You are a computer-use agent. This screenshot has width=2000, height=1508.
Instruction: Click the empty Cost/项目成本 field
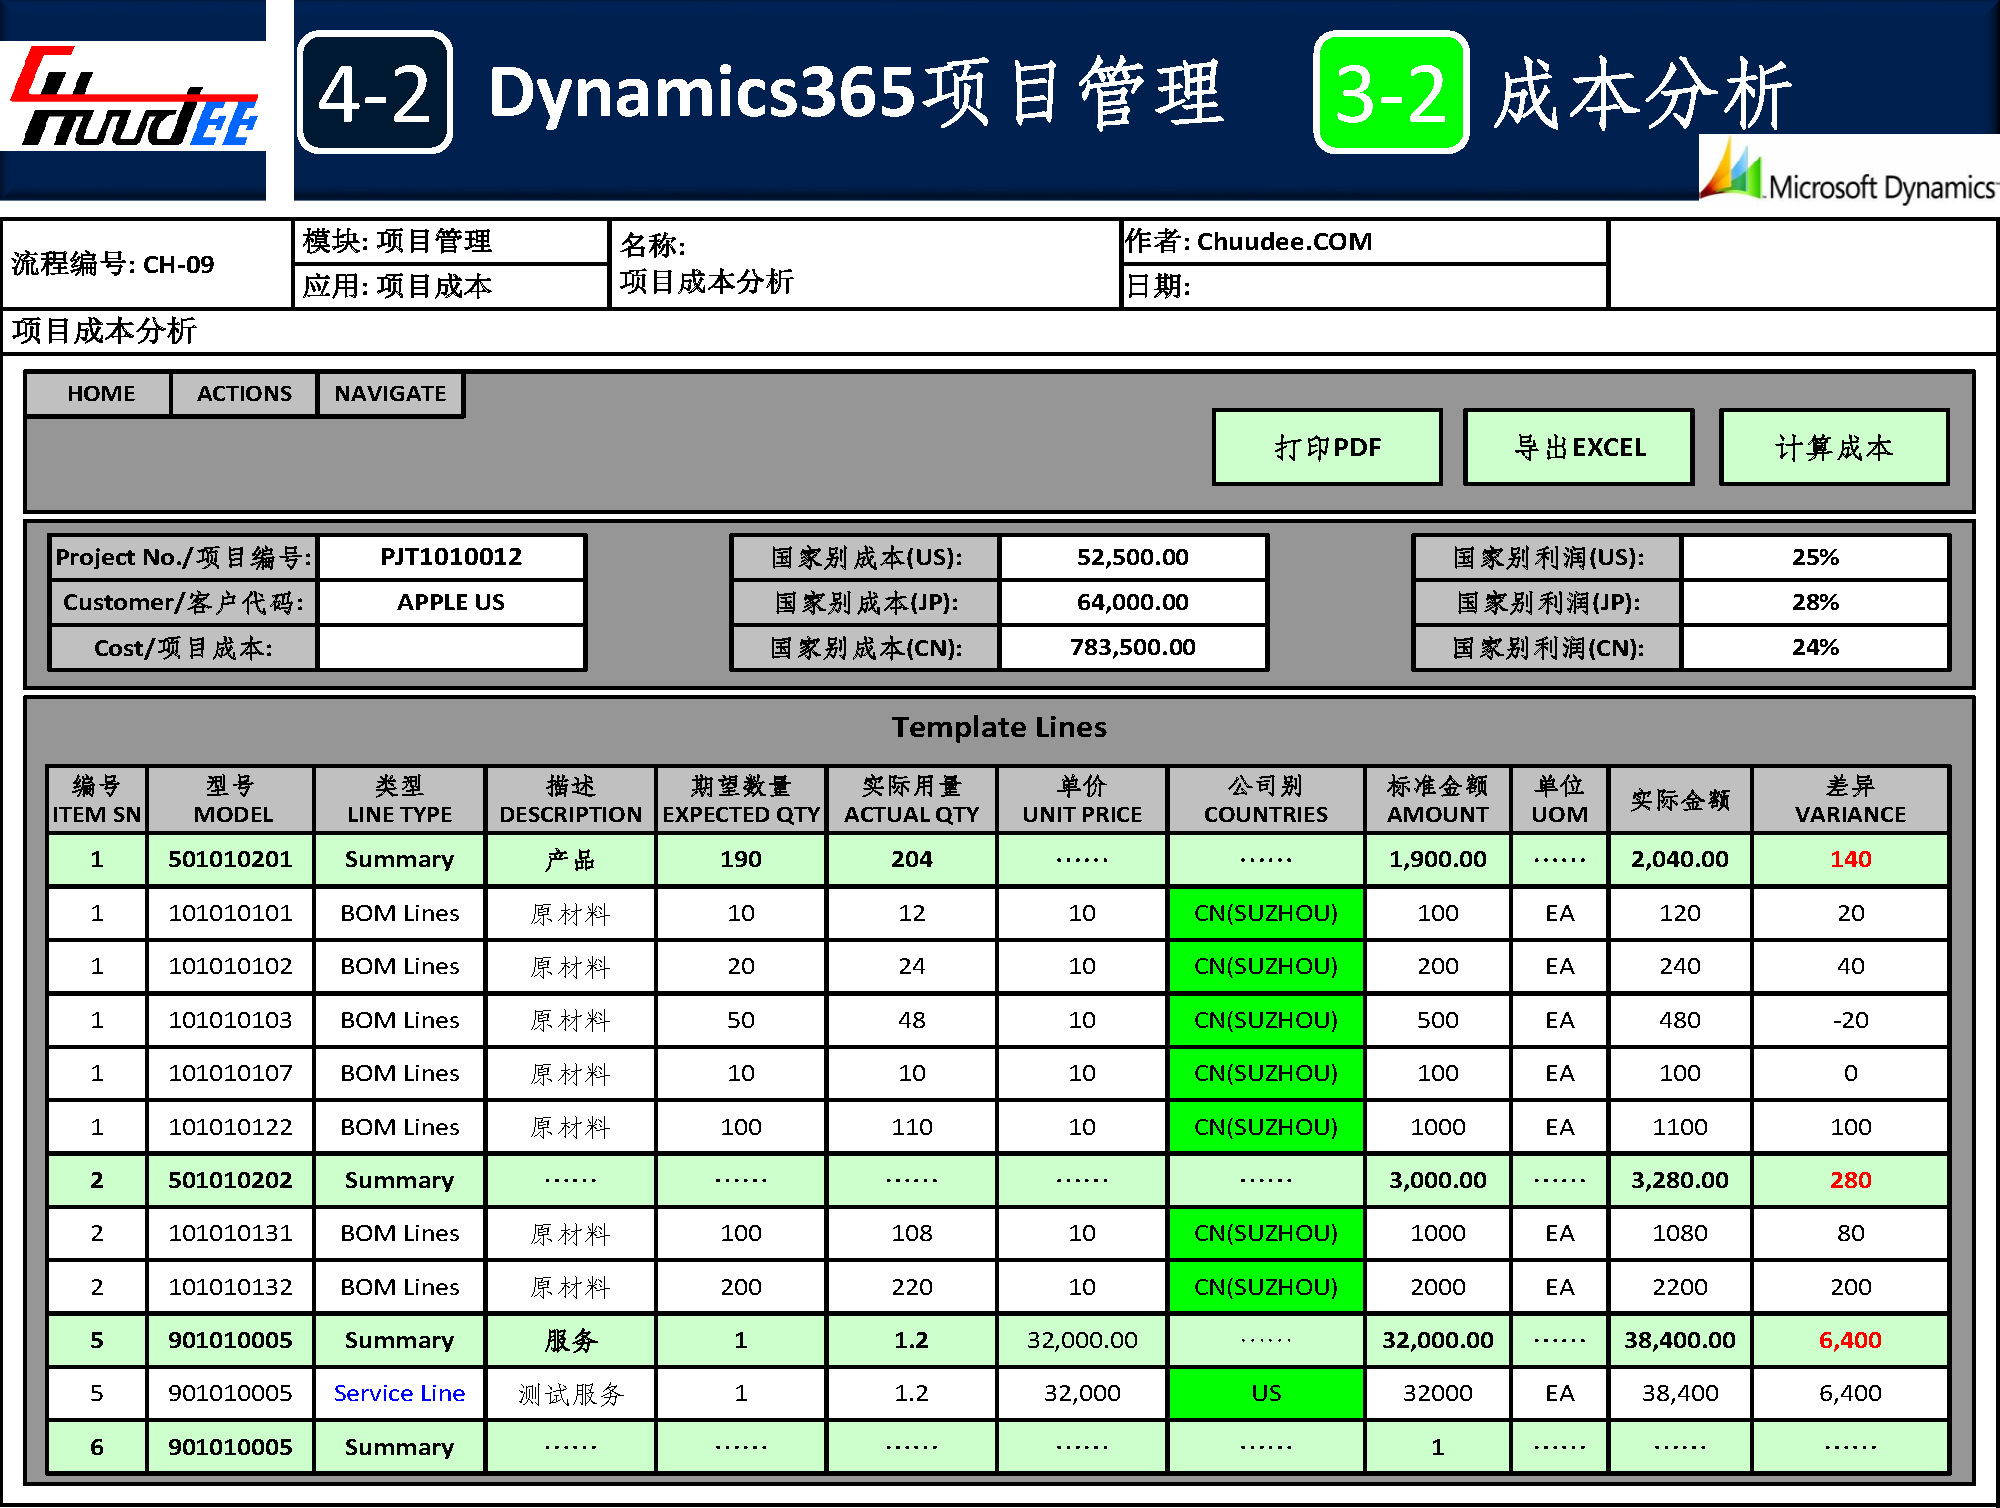pos(451,648)
